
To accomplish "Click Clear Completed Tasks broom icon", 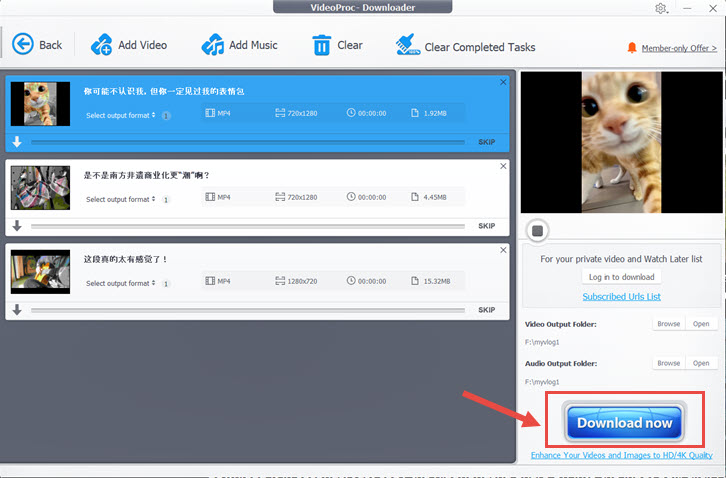I will click(x=407, y=45).
